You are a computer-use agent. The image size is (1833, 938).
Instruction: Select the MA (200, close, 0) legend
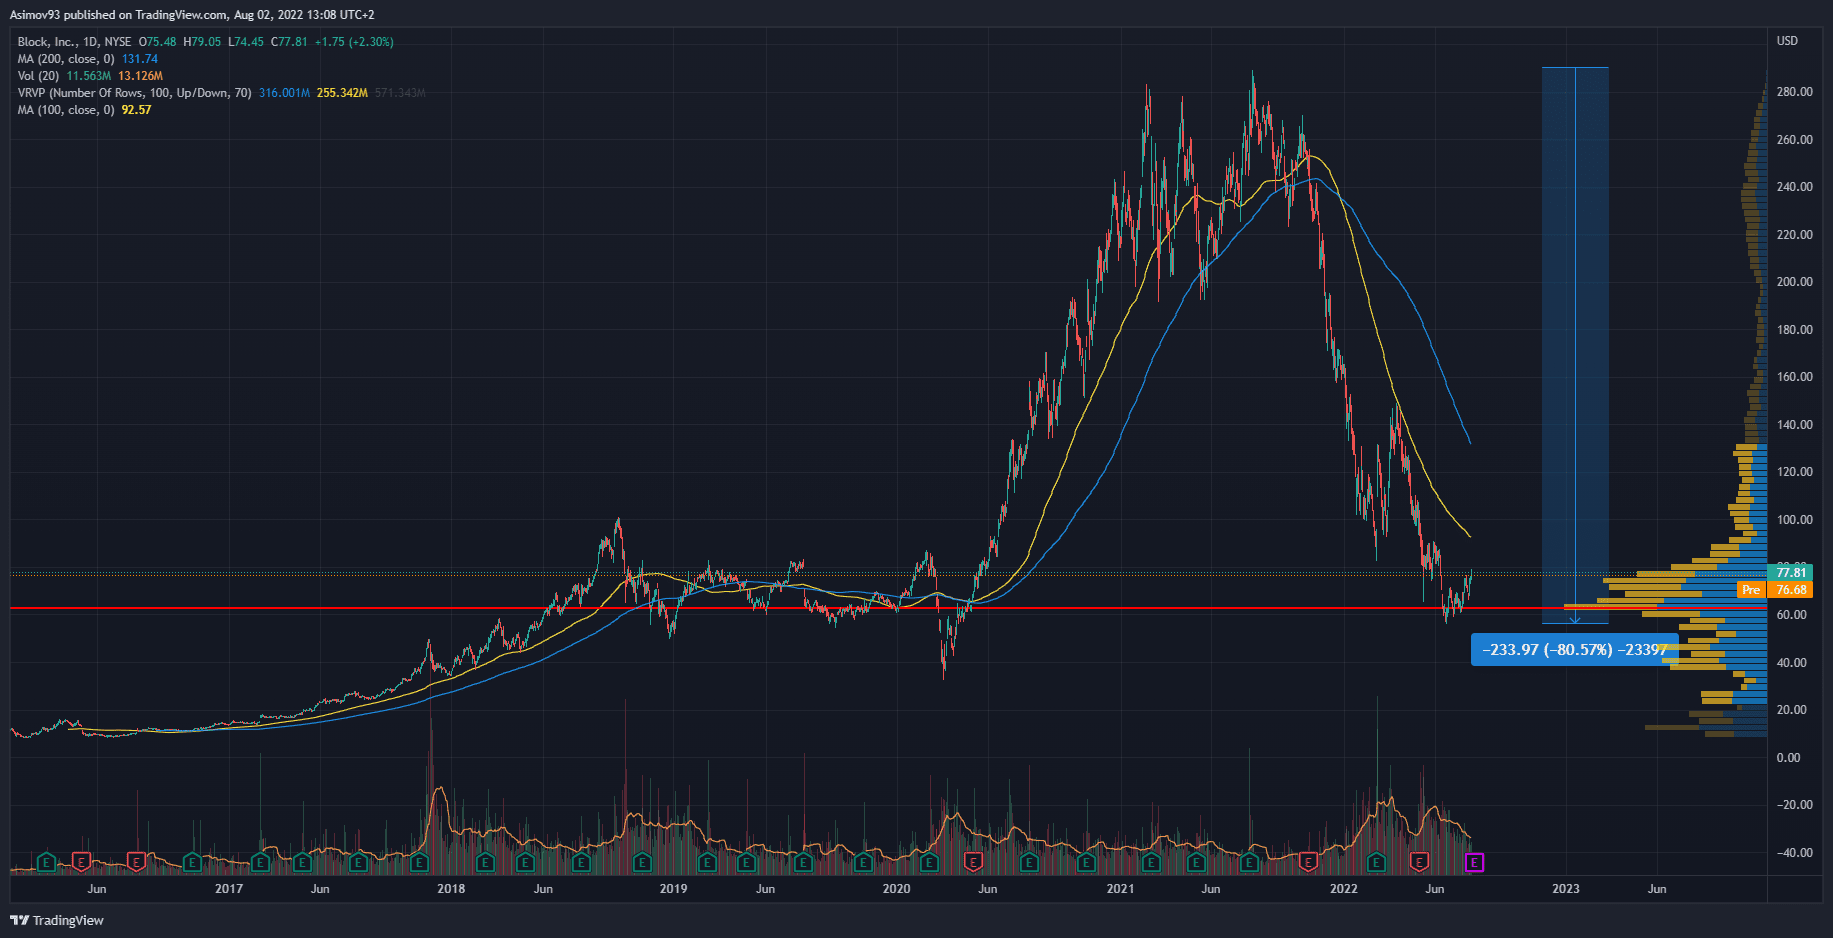[x=66, y=59]
